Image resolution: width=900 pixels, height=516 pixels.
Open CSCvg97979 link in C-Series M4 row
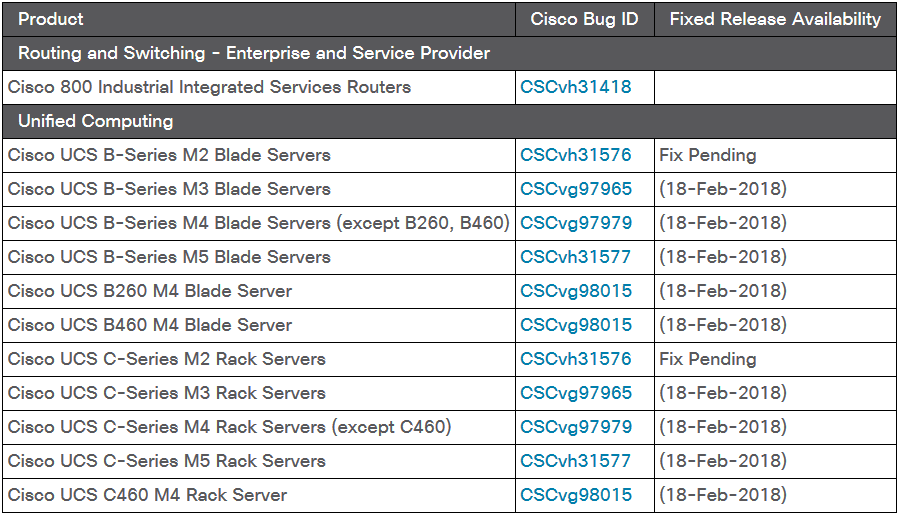pyautogui.click(x=576, y=427)
